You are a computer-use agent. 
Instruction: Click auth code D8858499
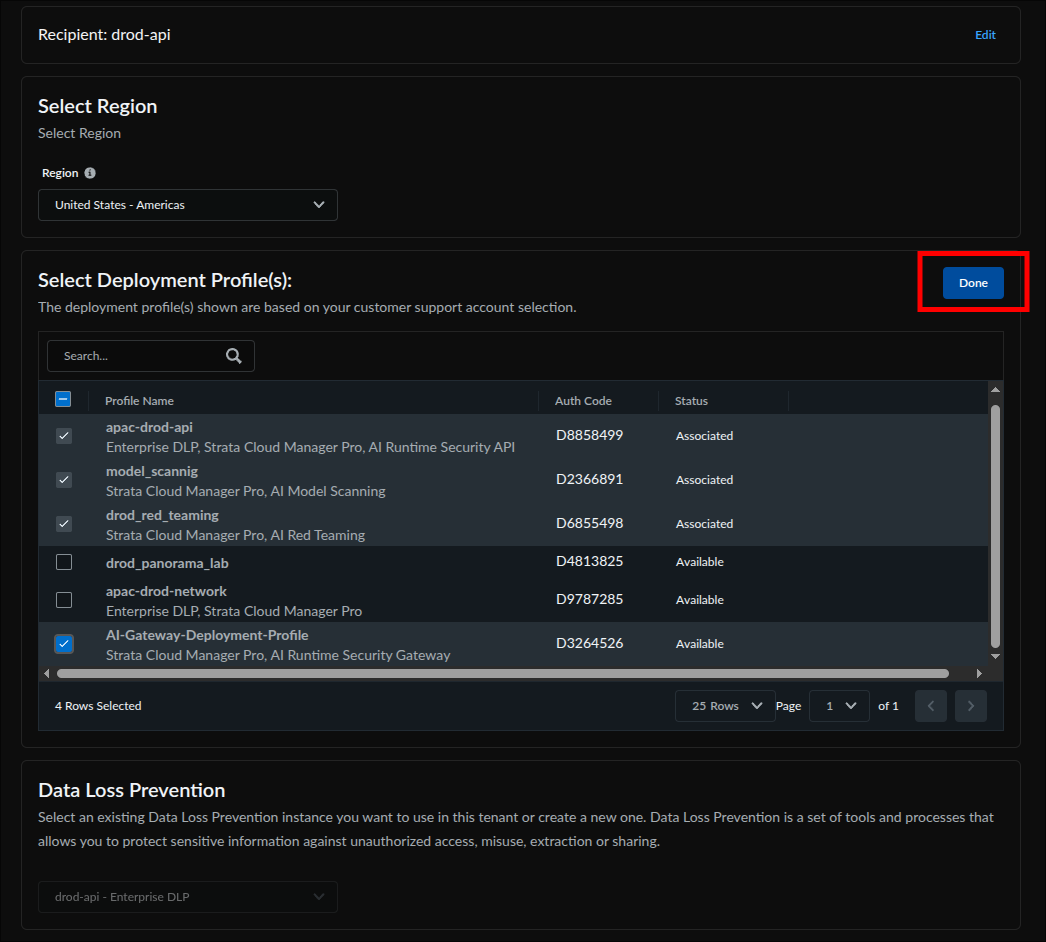click(x=590, y=435)
